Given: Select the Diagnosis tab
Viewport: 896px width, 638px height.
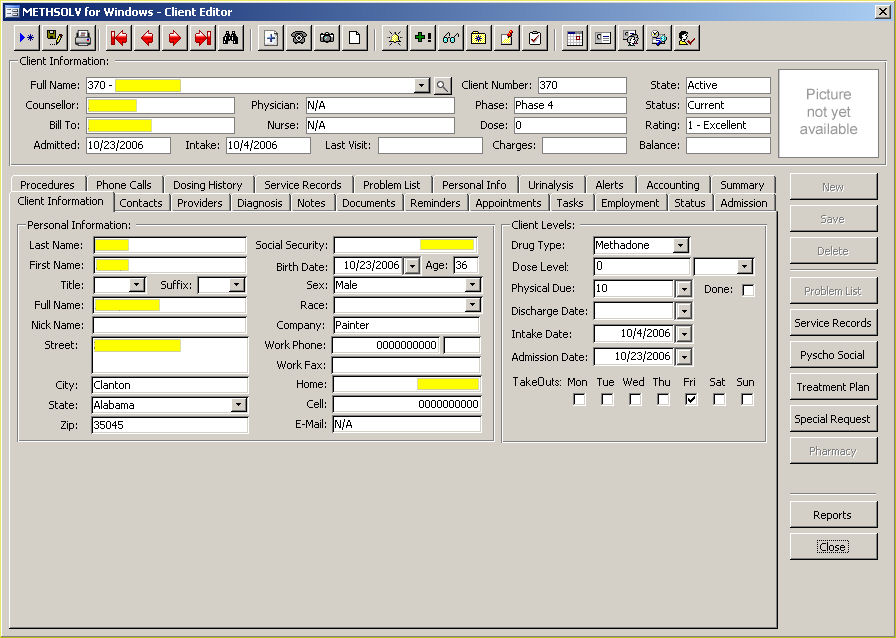Looking at the screenshot, I should [x=260, y=203].
